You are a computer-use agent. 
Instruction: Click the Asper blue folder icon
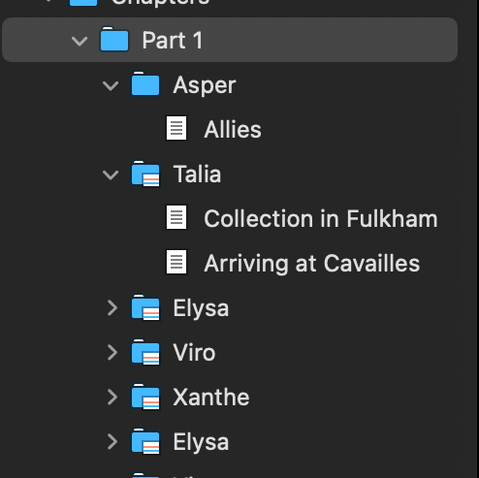click(x=145, y=84)
